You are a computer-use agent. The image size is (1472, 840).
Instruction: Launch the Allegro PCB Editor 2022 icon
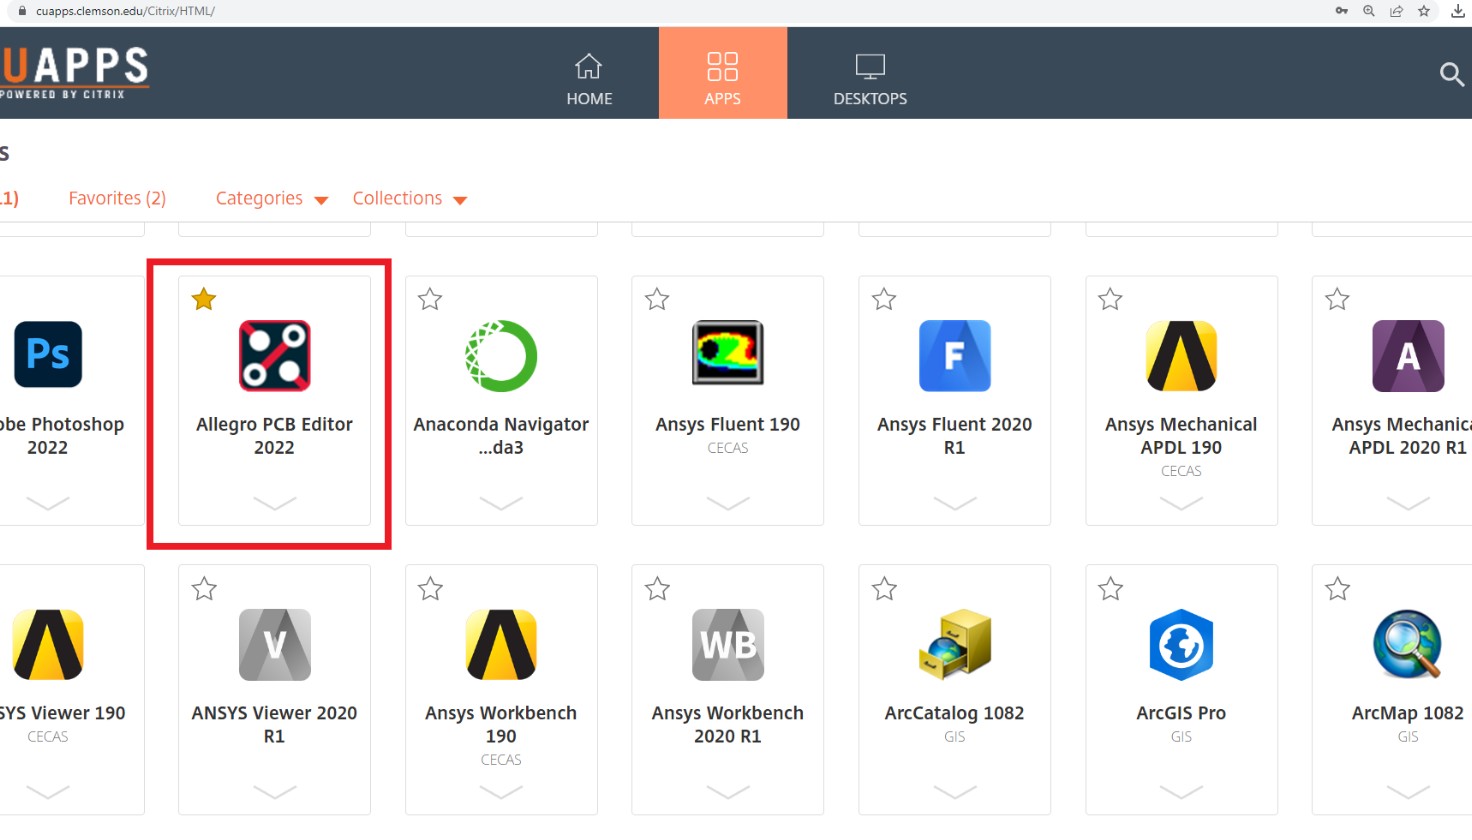pos(274,356)
